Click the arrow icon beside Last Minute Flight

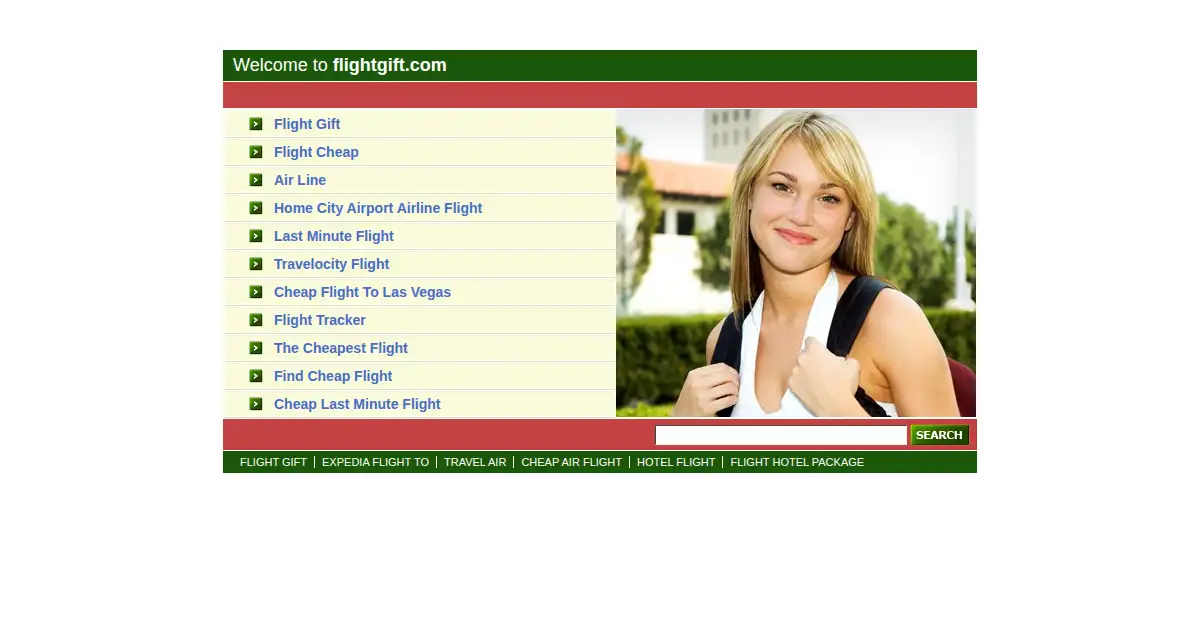[x=256, y=236]
